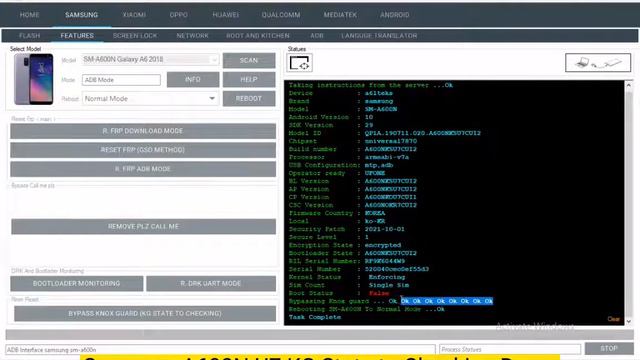Click the Clear link in the log
Viewport: 640px width, 360px height.
coord(613,319)
